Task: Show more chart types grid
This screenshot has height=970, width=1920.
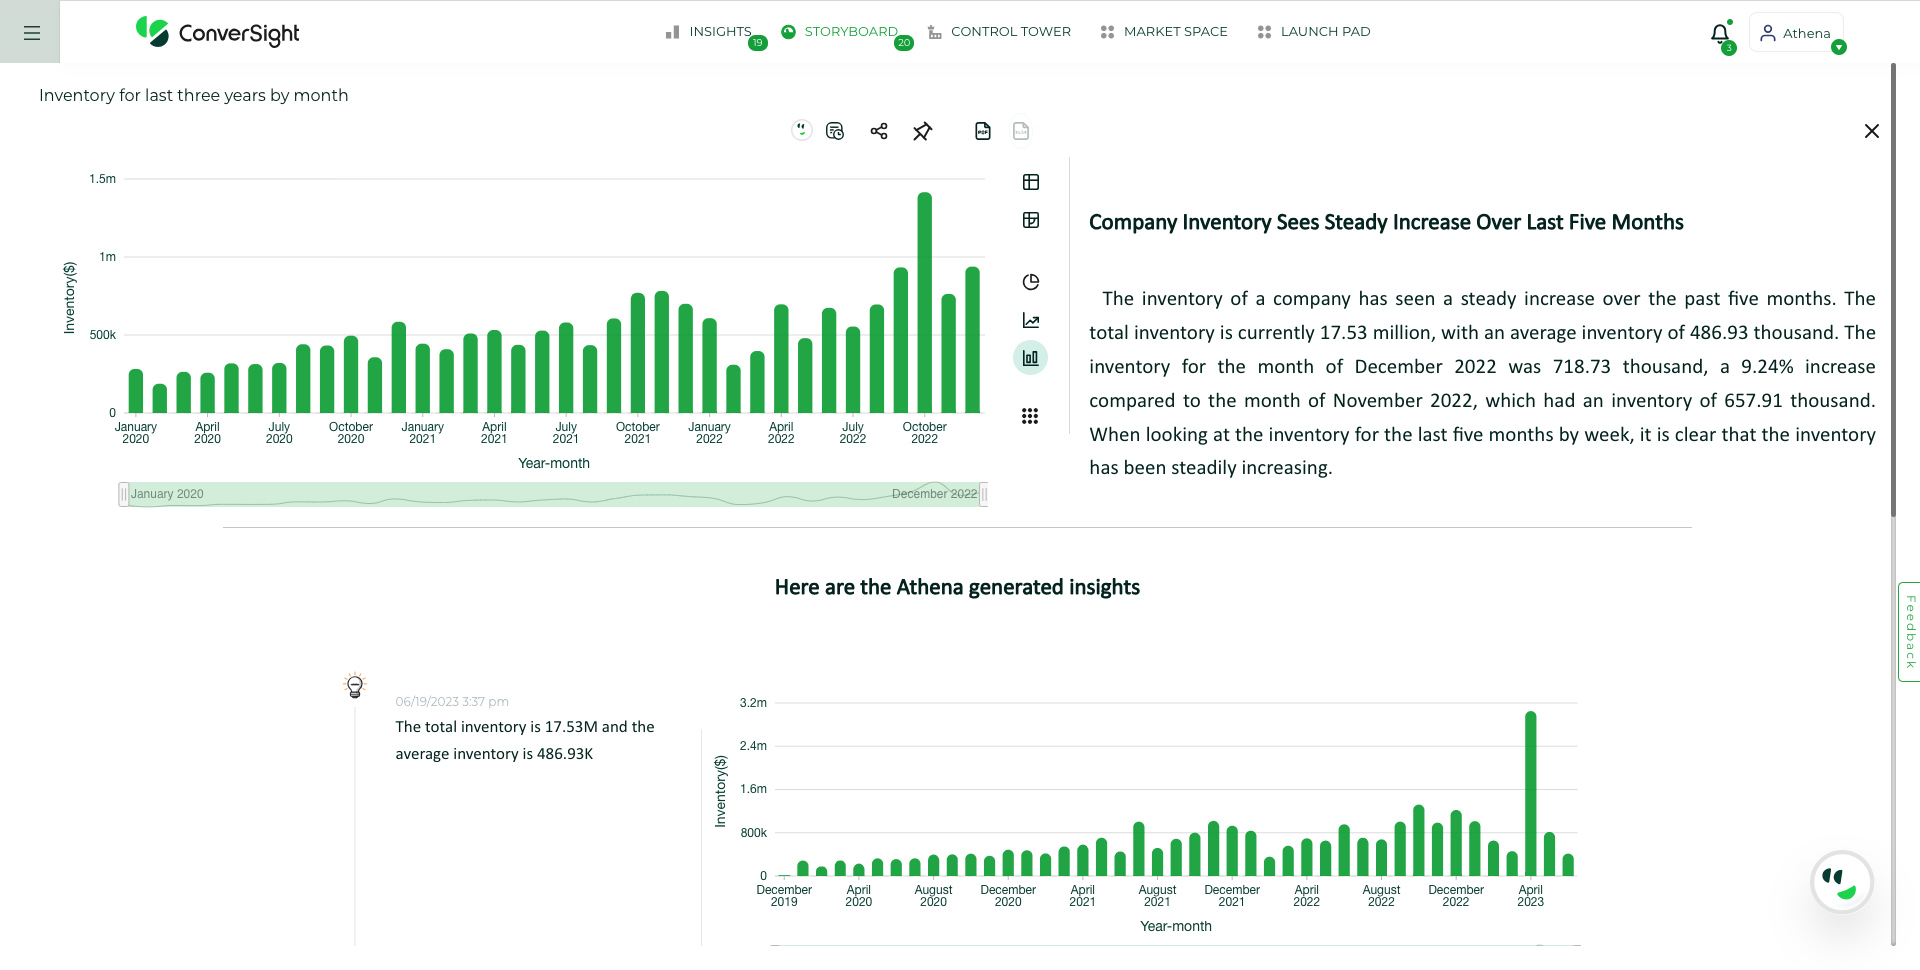Action: coord(1030,416)
